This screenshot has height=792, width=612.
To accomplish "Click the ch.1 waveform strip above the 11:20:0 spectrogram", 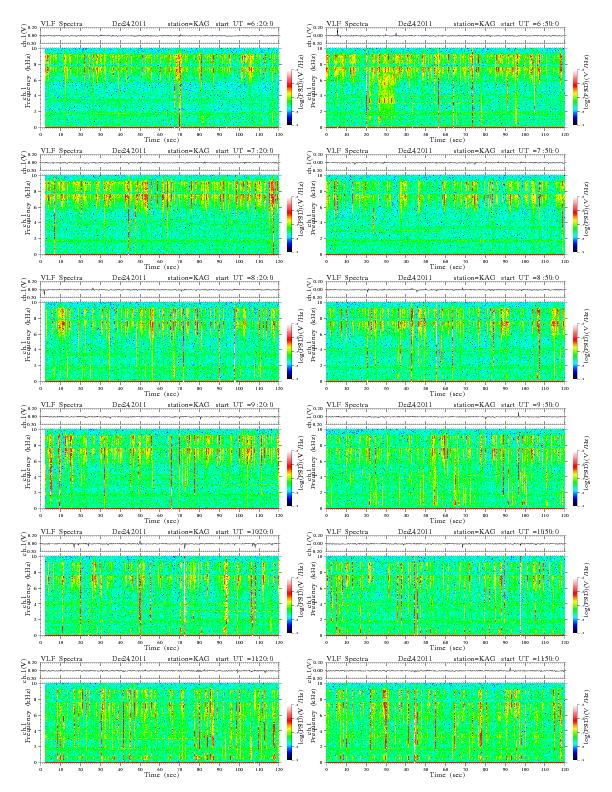I will [160, 671].
